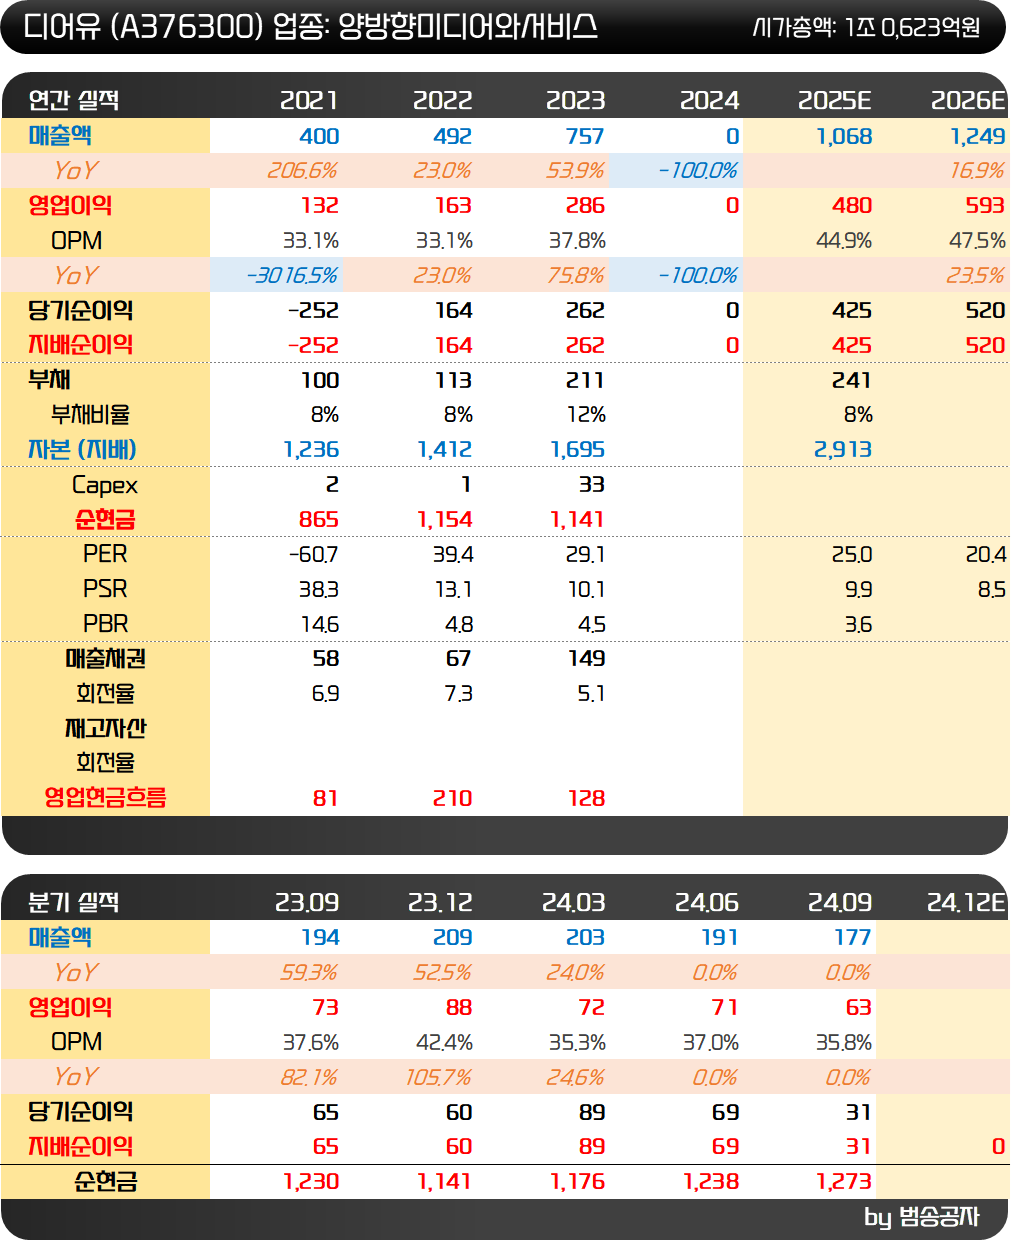Select 자본 (지배) value '1,695'
Screen dimensions: 1011x1240
tap(578, 450)
